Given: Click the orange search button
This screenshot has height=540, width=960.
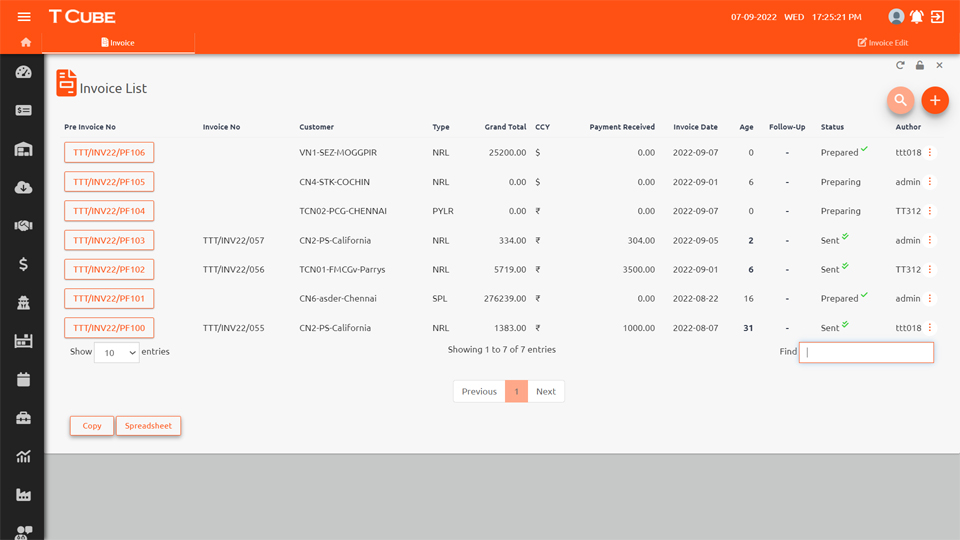Looking at the screenshot, I should coord(901,100).
